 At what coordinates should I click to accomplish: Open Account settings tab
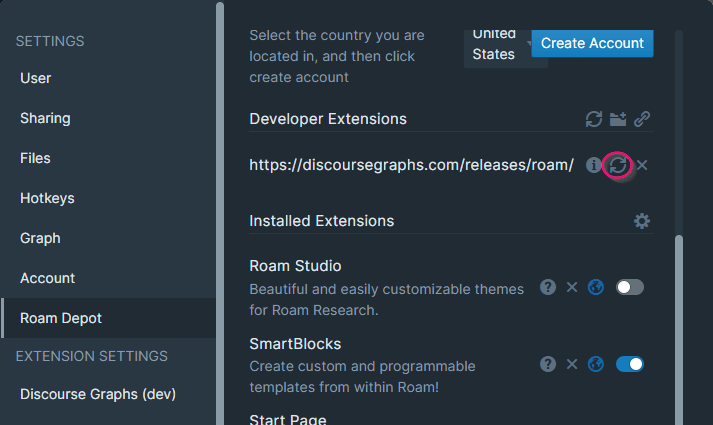click(x=108, y=278)
